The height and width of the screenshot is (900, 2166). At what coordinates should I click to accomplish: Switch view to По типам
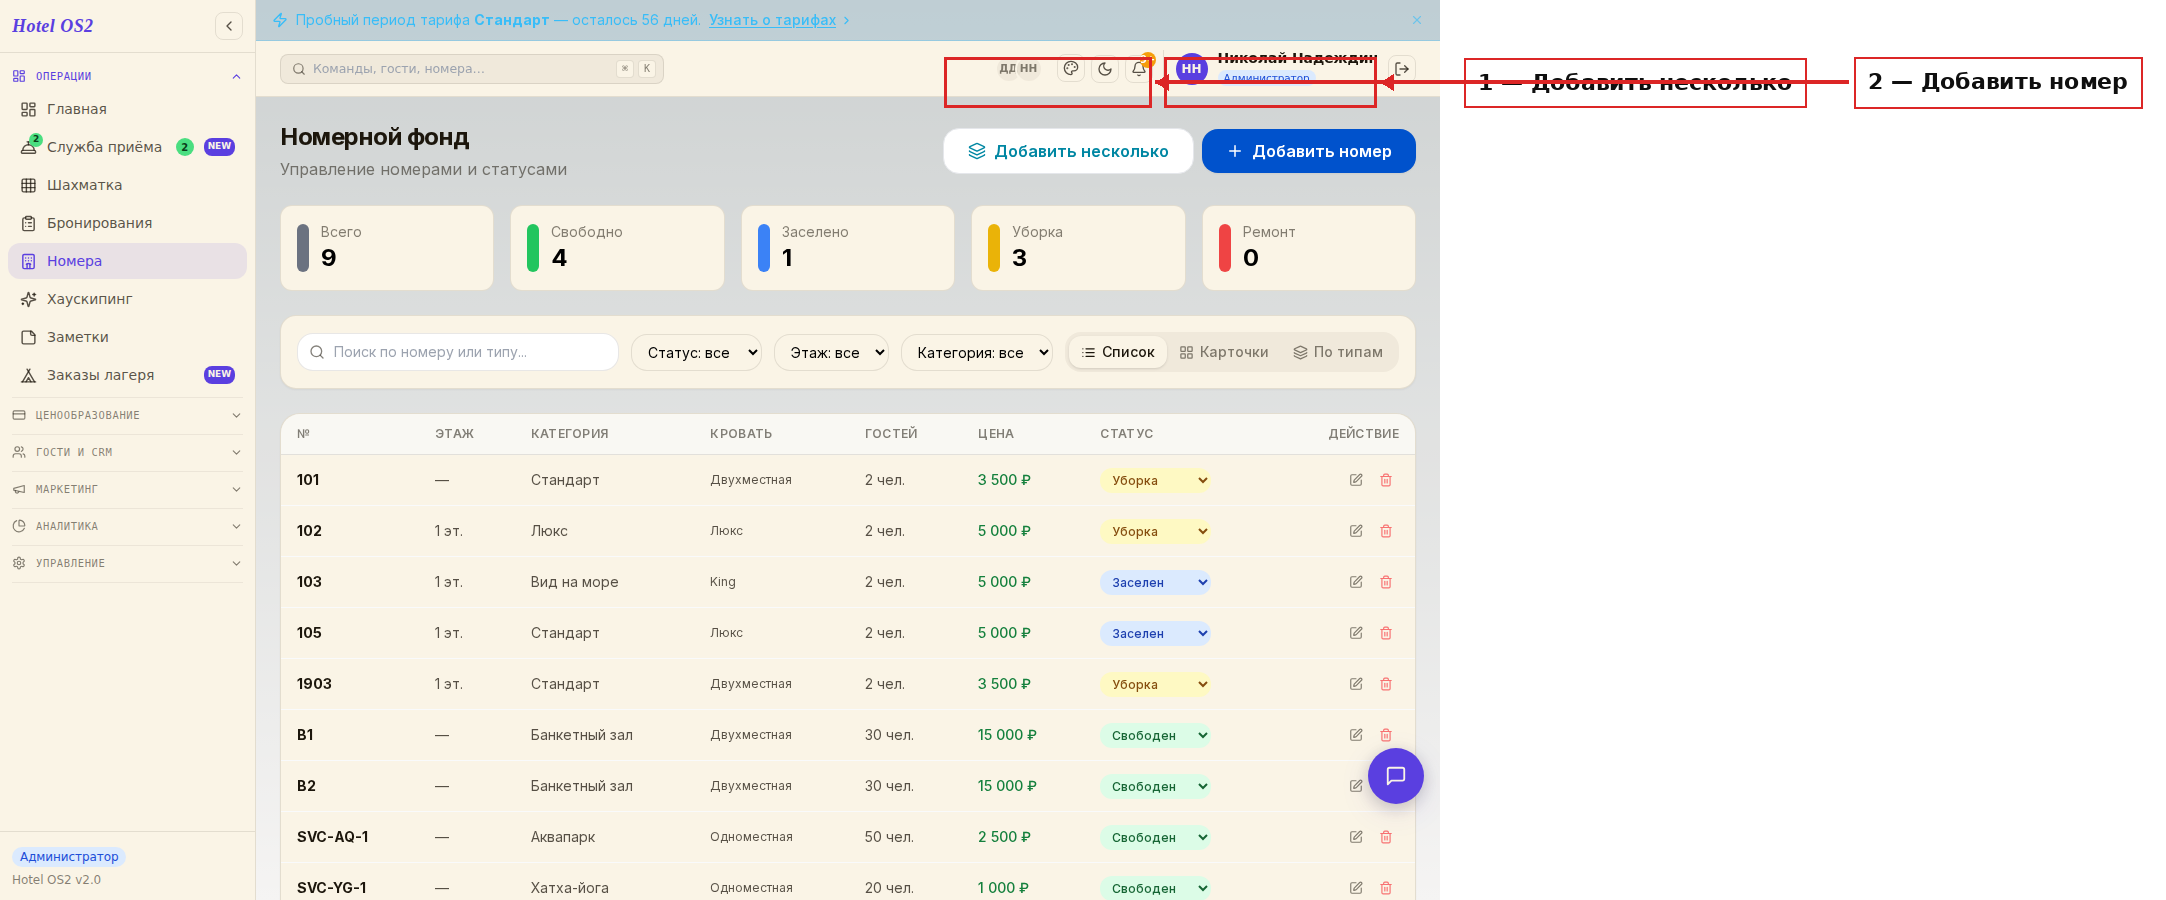point(1338,352)
